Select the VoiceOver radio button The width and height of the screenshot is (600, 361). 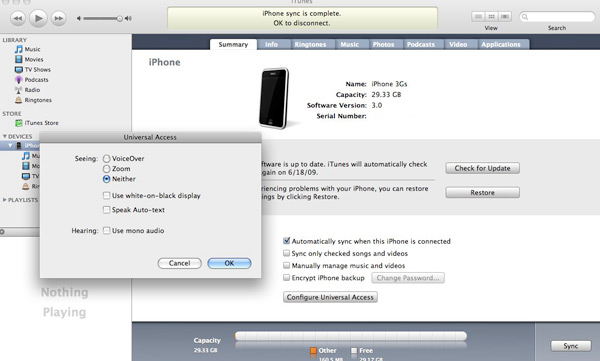pyautogui.click(x=106, y=158)
